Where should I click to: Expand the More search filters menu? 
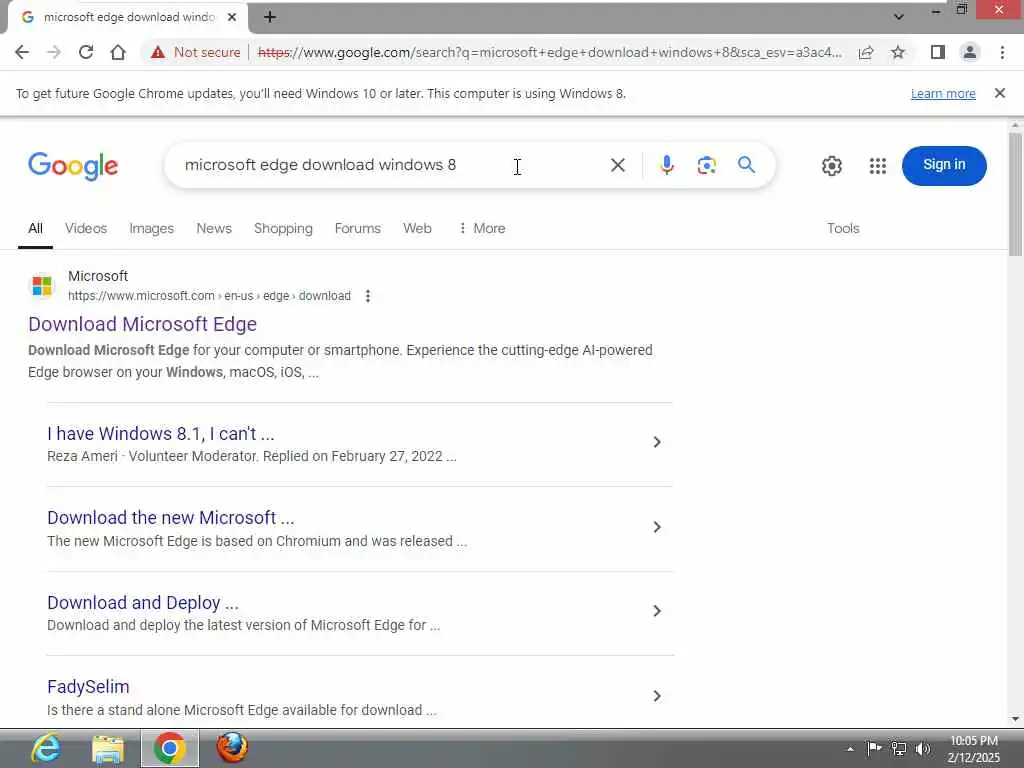483,229
